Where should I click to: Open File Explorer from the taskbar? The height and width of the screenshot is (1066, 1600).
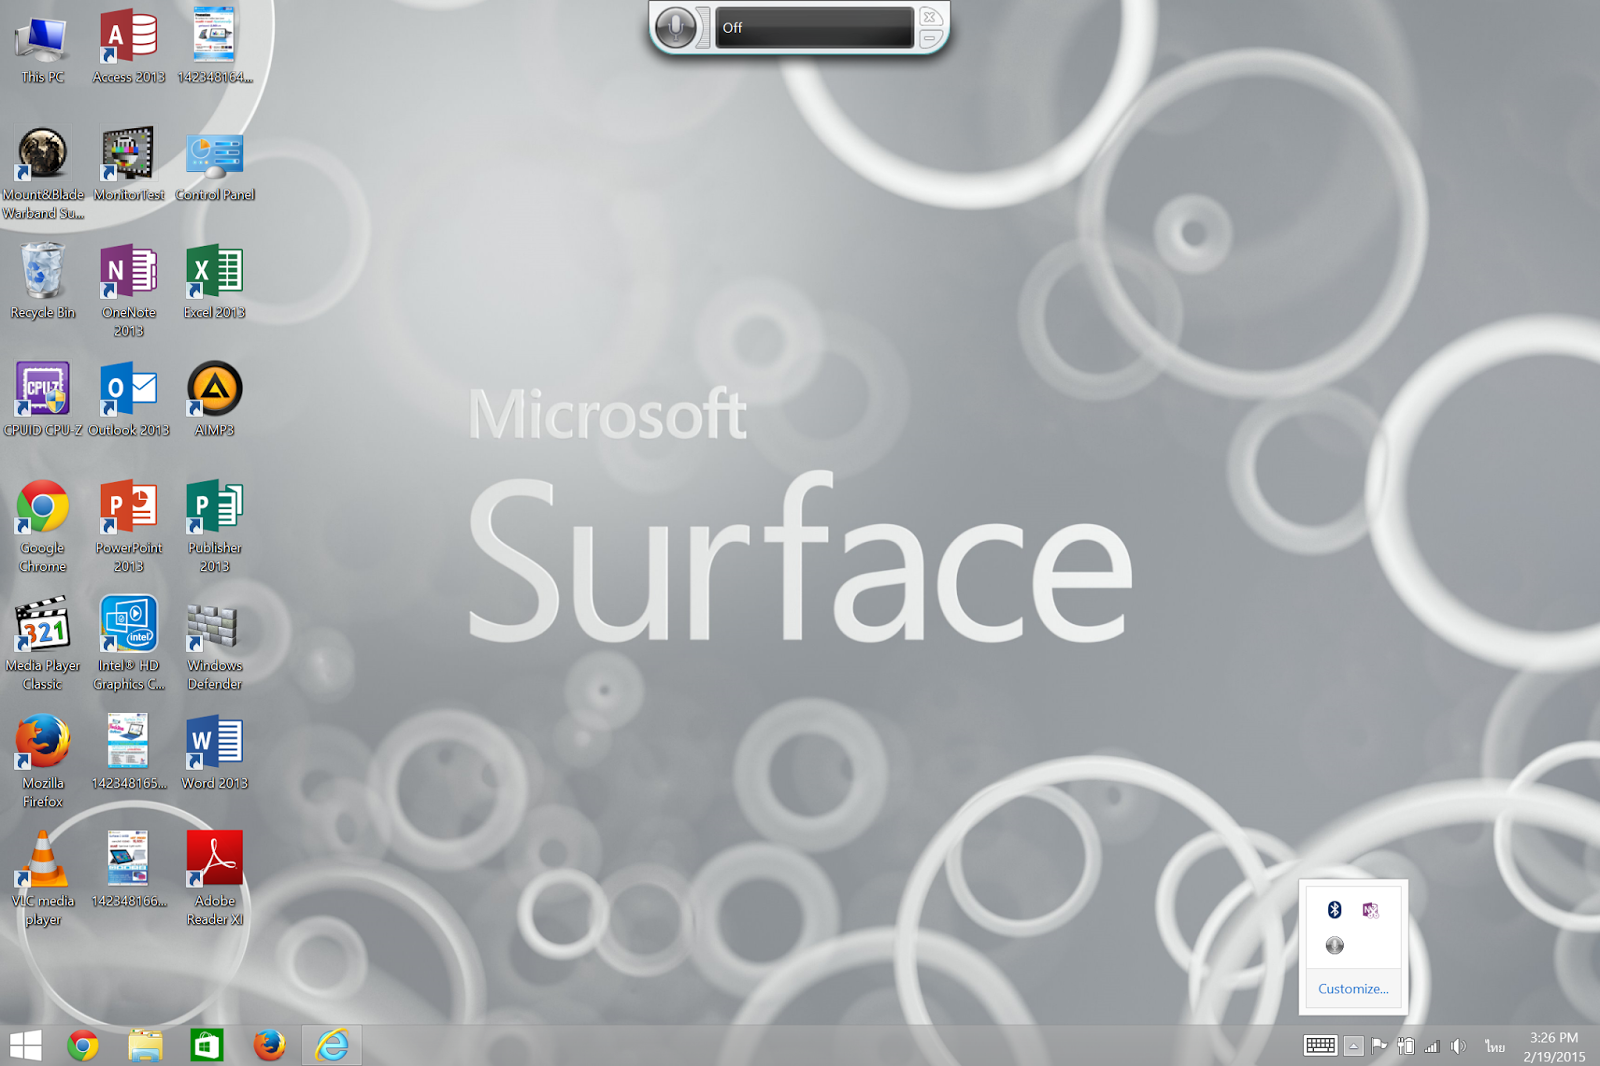point(145,1045)
